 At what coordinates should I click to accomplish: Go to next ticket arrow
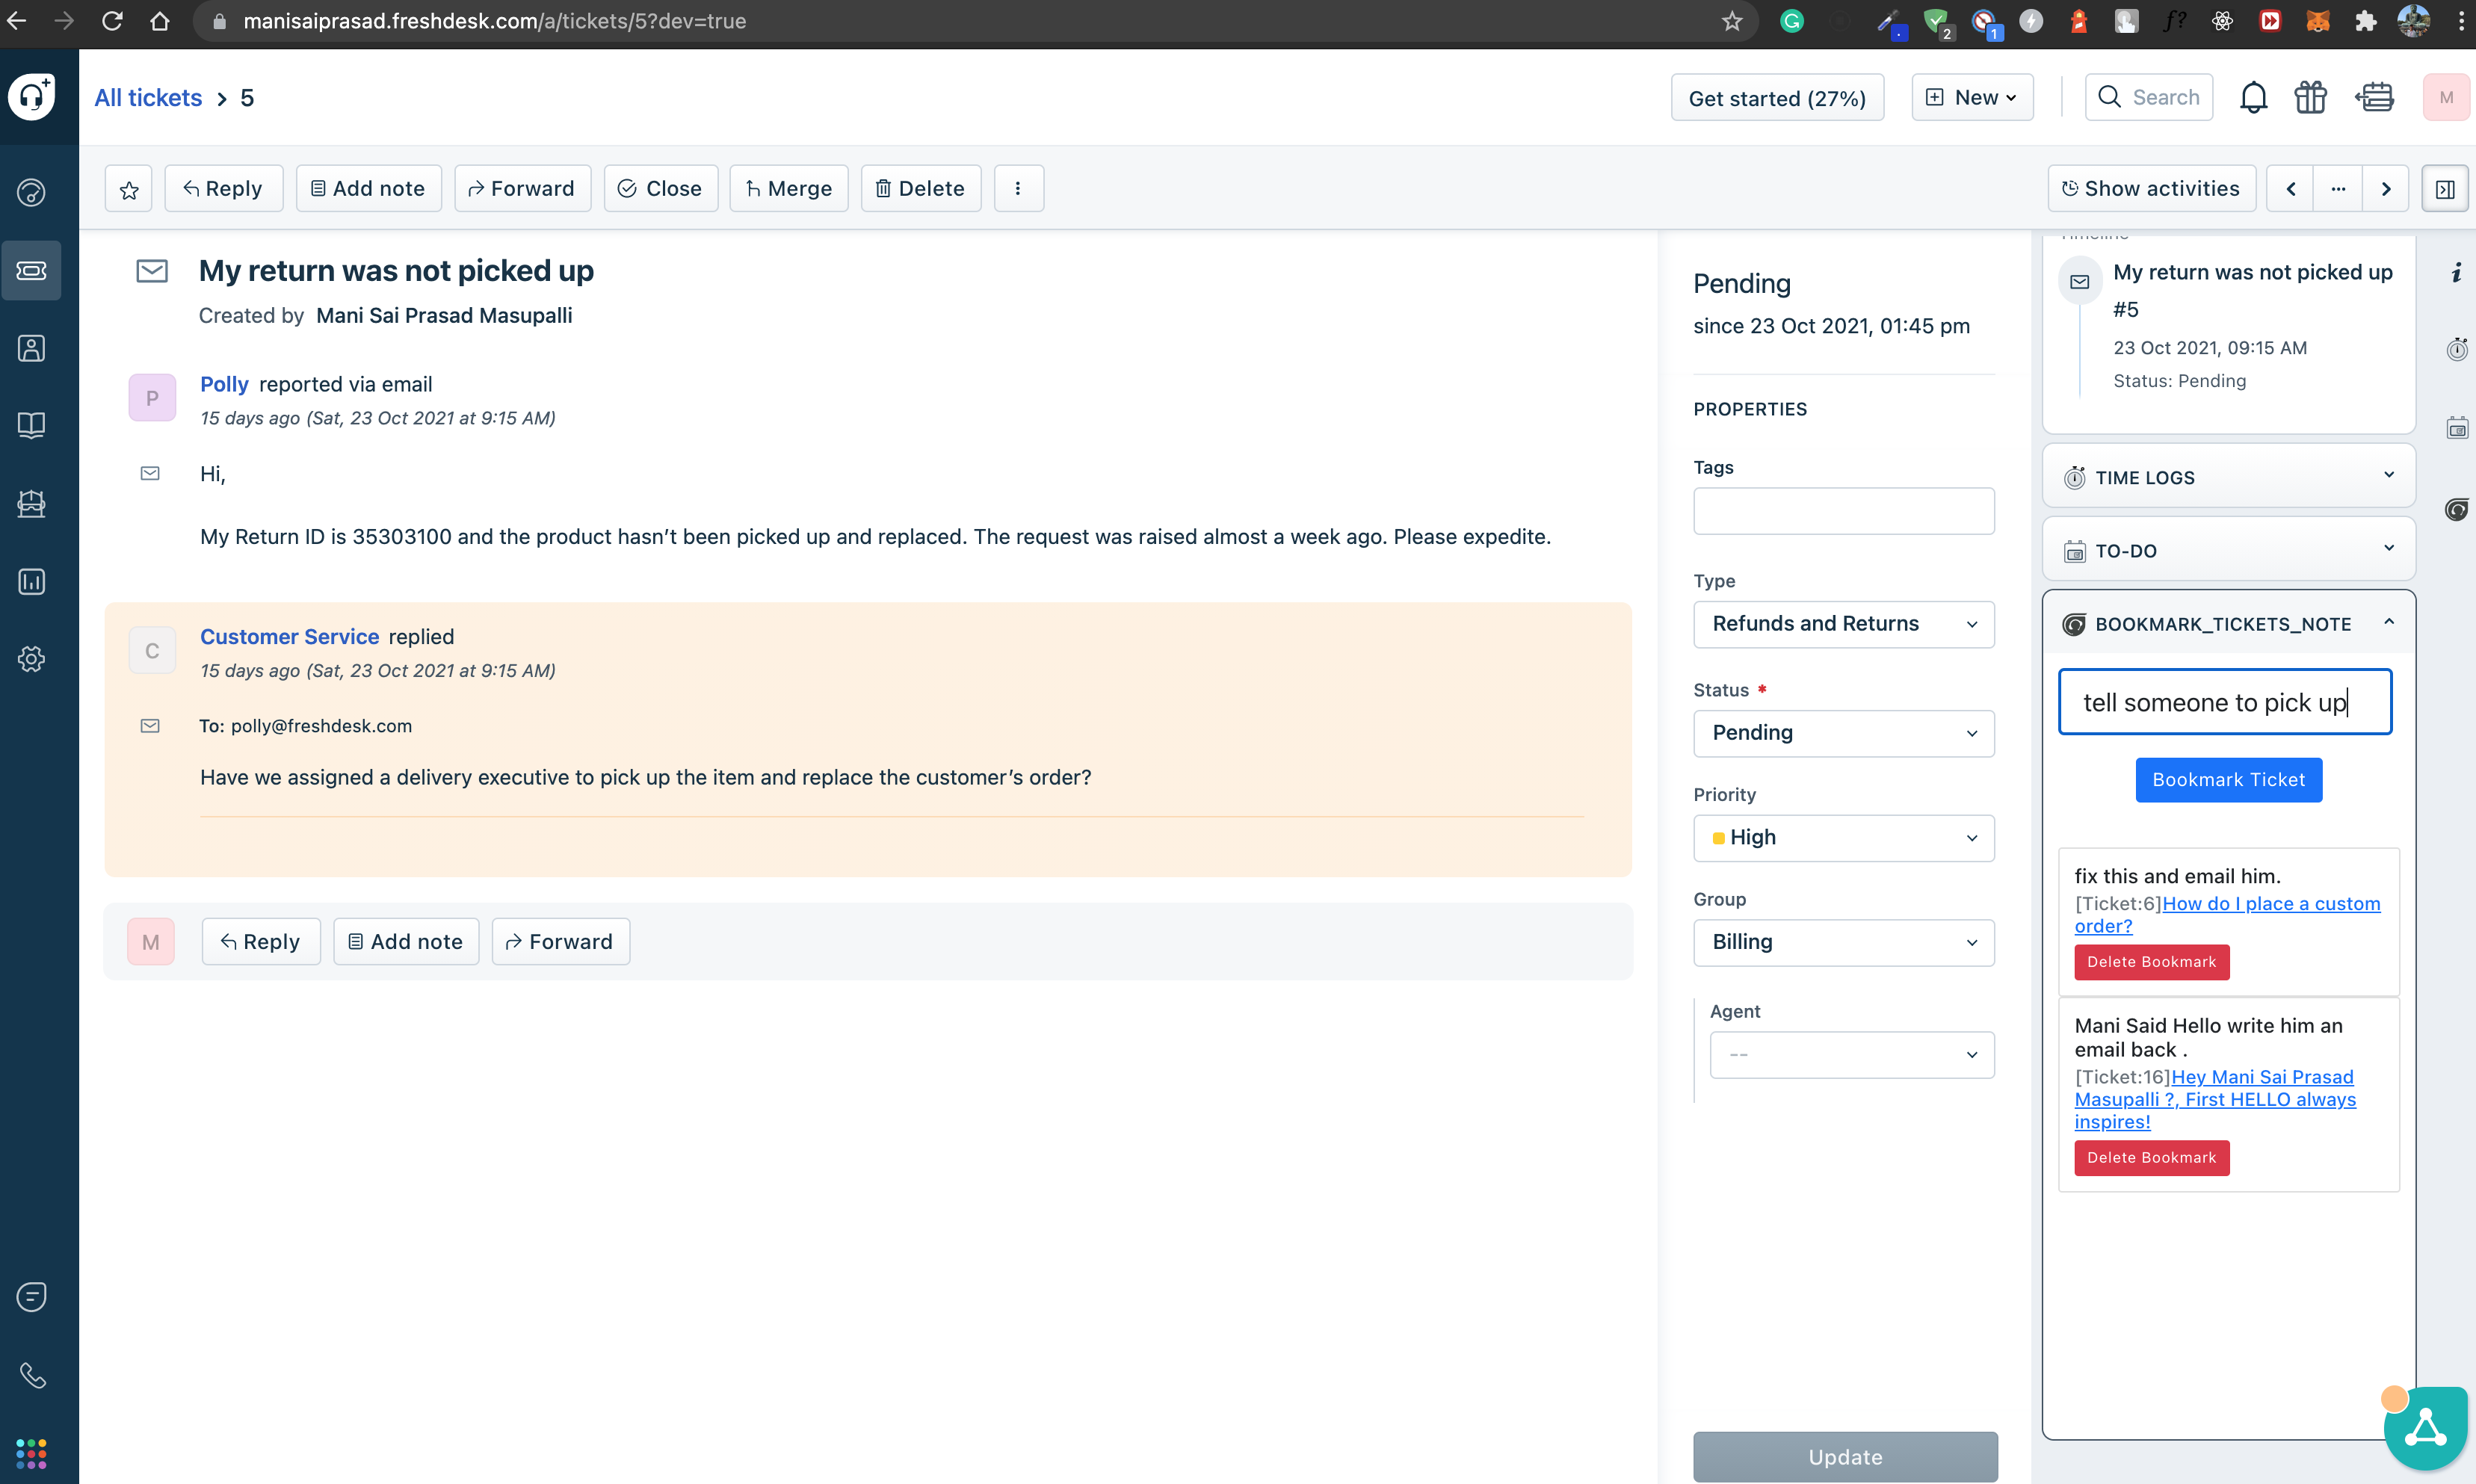(x=2386, y=189)
